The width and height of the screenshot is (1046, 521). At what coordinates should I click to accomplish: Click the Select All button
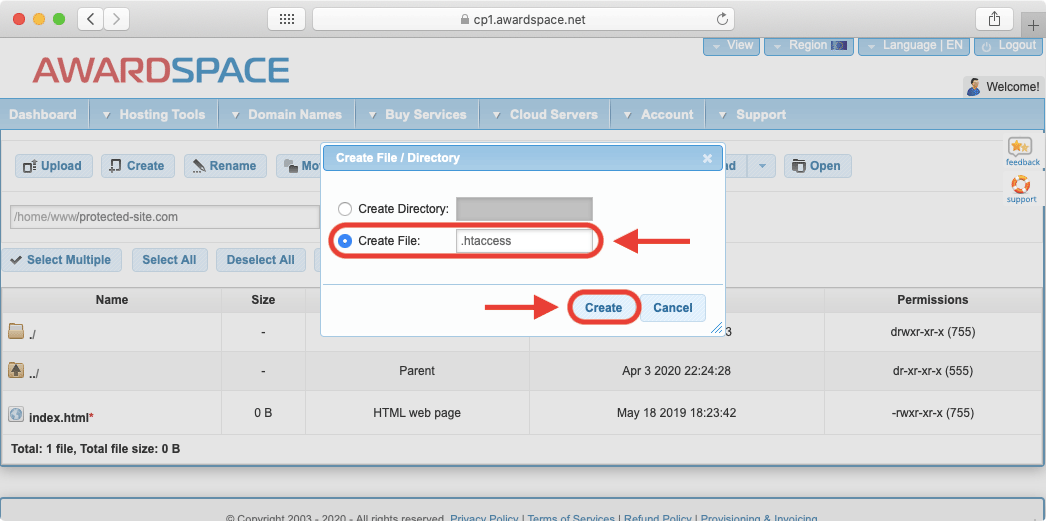point(169,260)
